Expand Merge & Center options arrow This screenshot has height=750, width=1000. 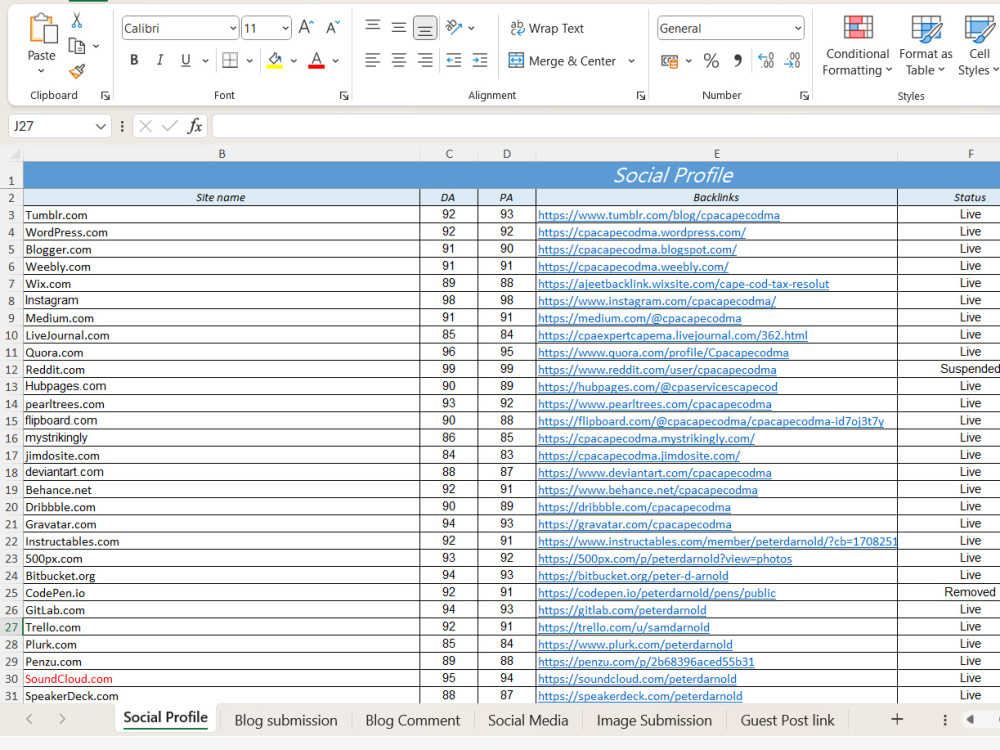[631, 61]
